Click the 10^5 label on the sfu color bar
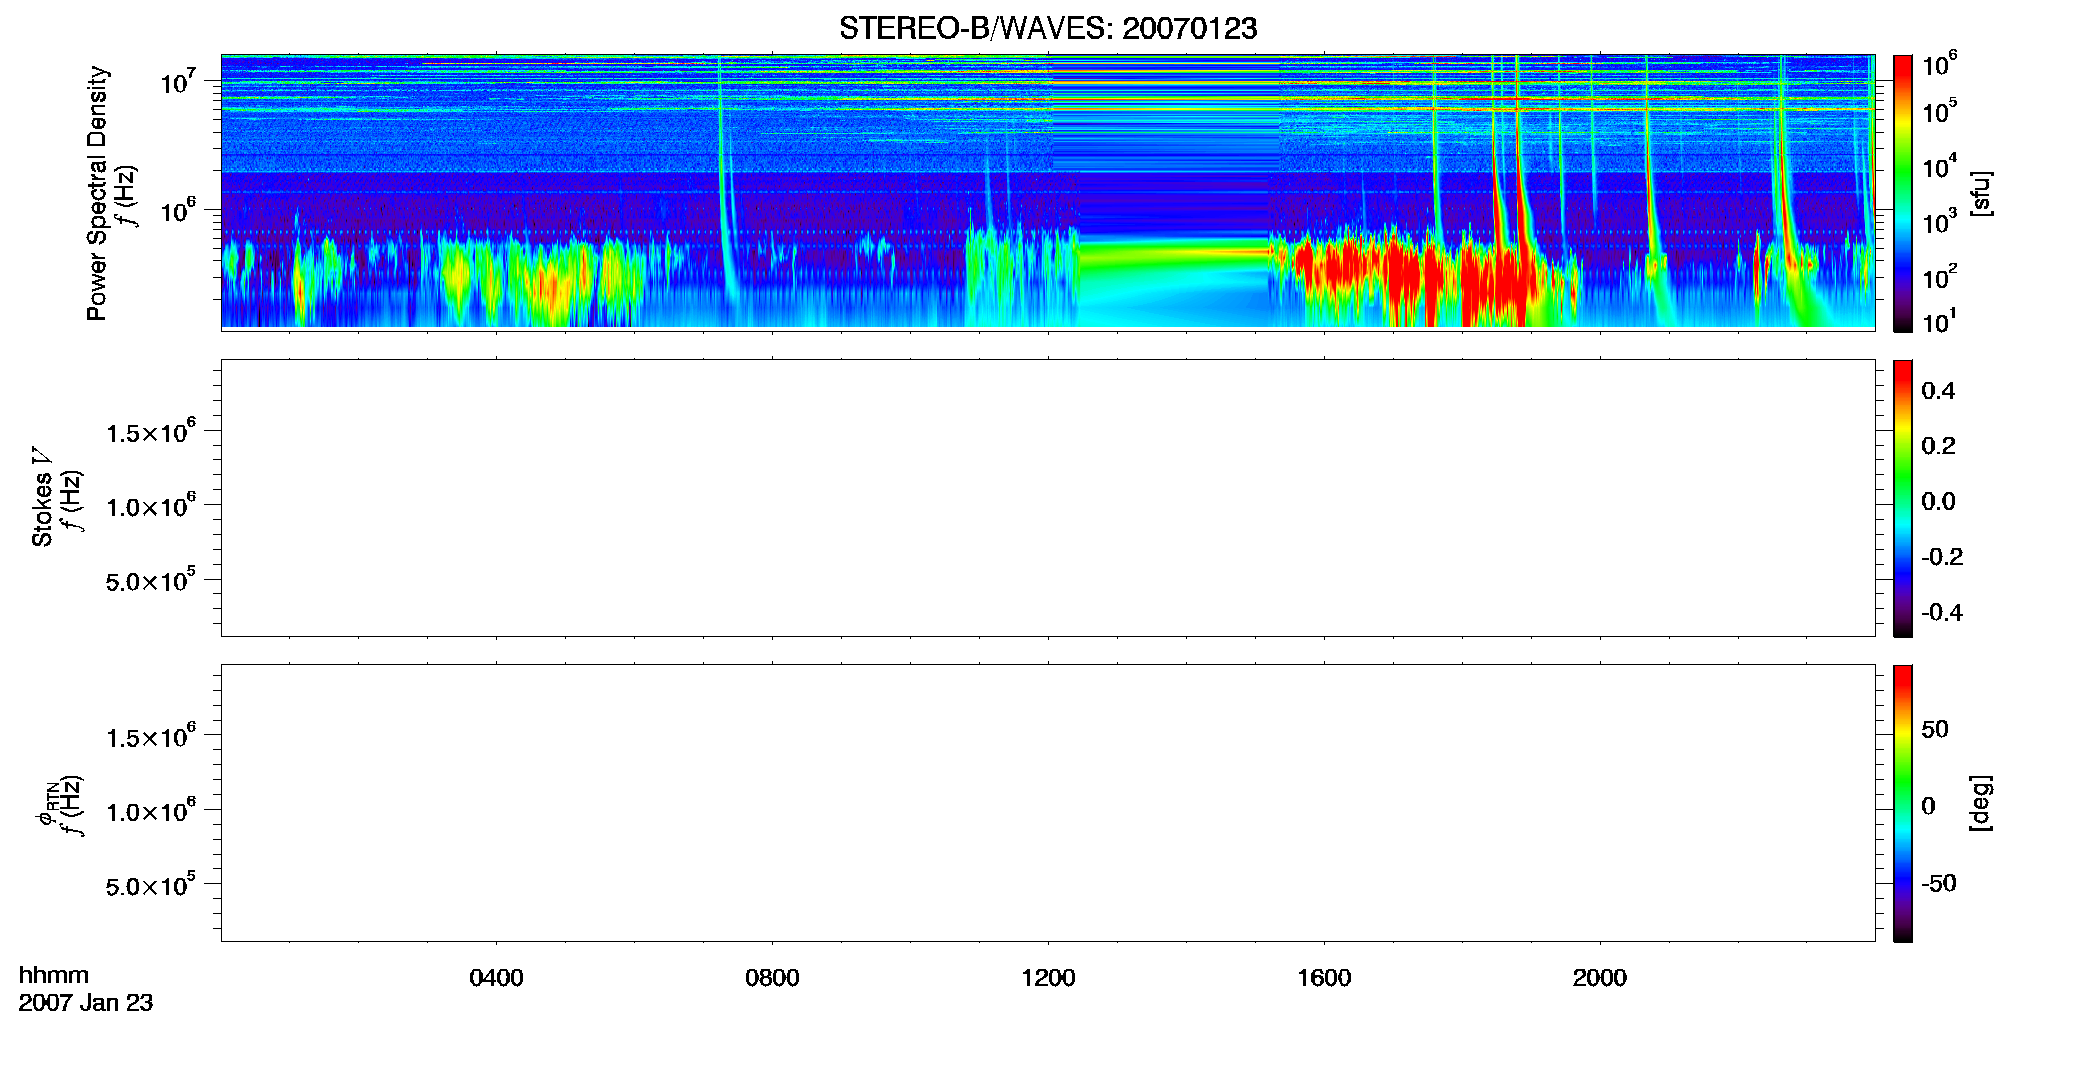This screenshot has width=2096, height=1080. pos(1939,112)
